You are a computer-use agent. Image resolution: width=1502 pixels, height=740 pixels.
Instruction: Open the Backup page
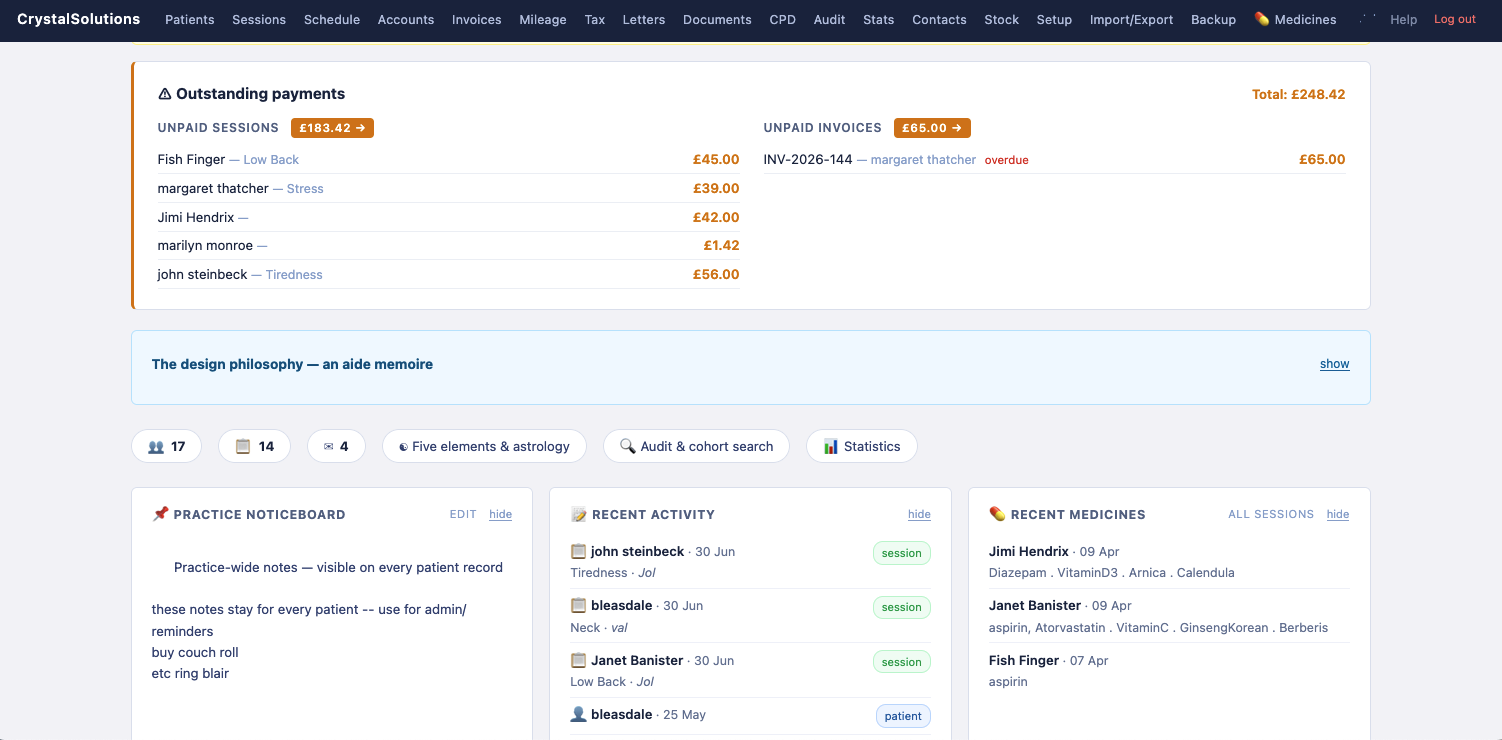1214,19
